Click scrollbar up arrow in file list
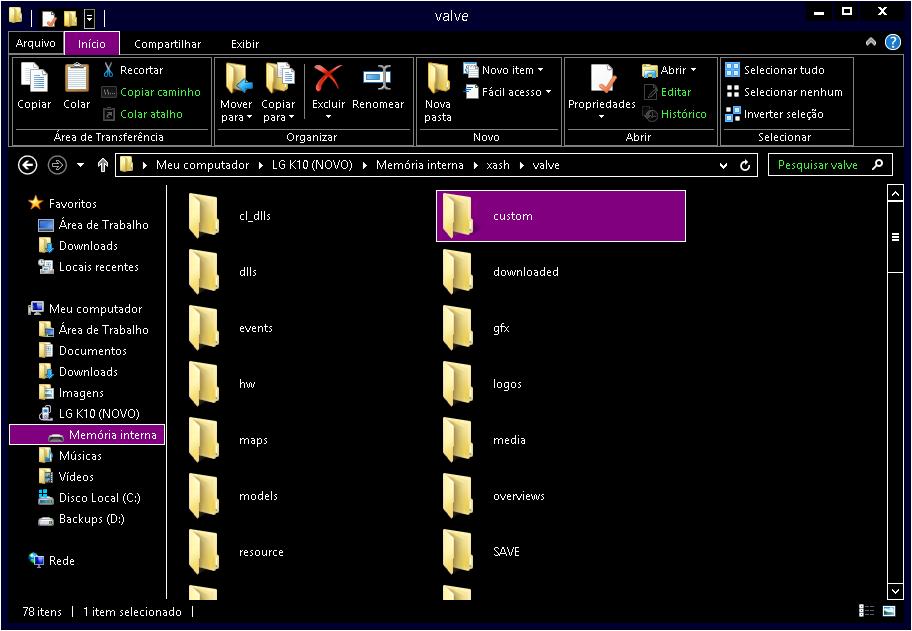912x631 pixels. pos(895,194)
